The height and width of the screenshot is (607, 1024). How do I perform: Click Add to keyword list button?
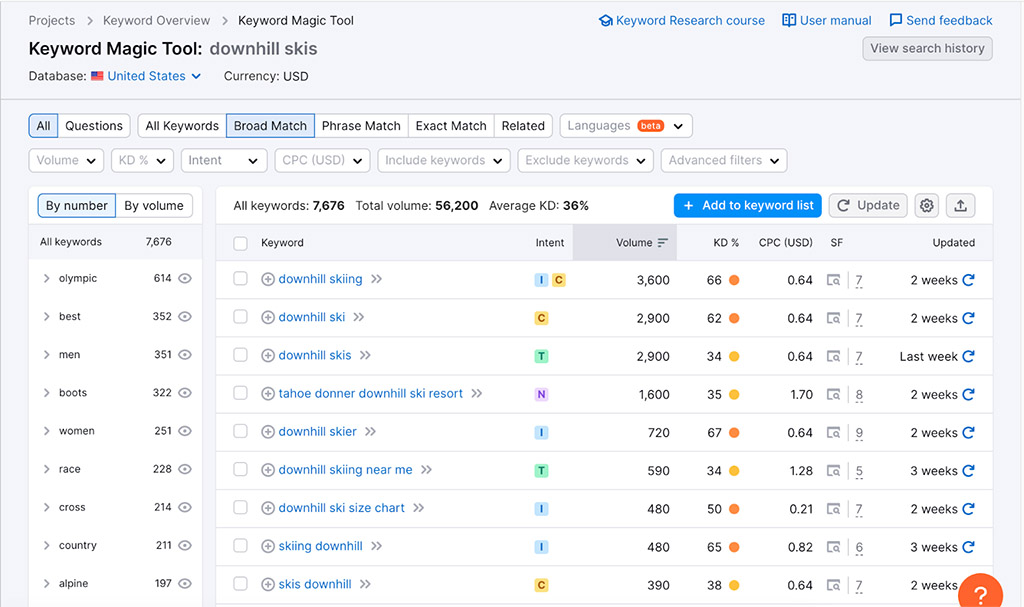tap(747, 205)
